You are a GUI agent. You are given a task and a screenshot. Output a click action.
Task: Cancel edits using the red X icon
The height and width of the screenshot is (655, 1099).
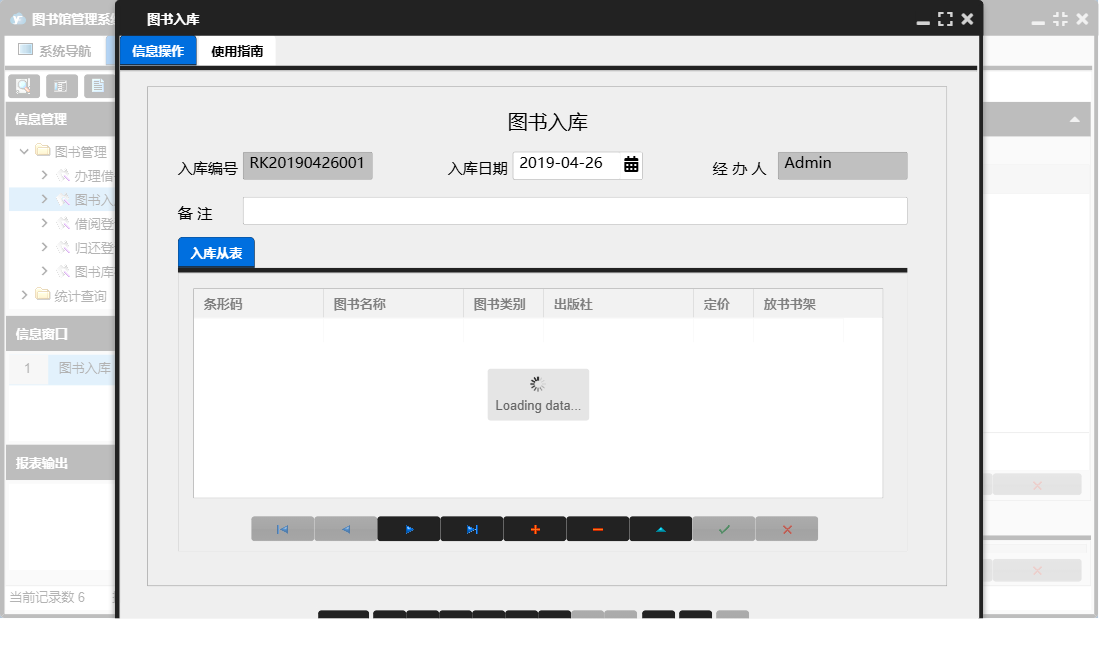786,528
